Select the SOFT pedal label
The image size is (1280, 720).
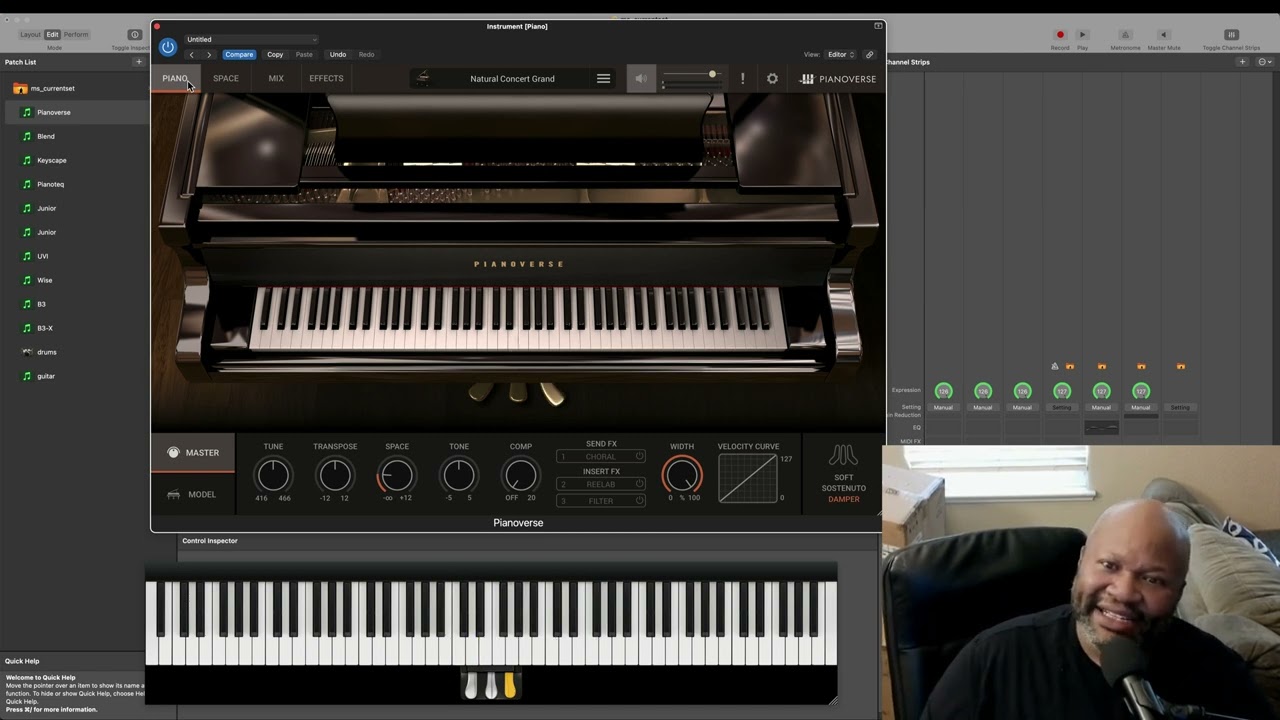click(x=843, y=477)
